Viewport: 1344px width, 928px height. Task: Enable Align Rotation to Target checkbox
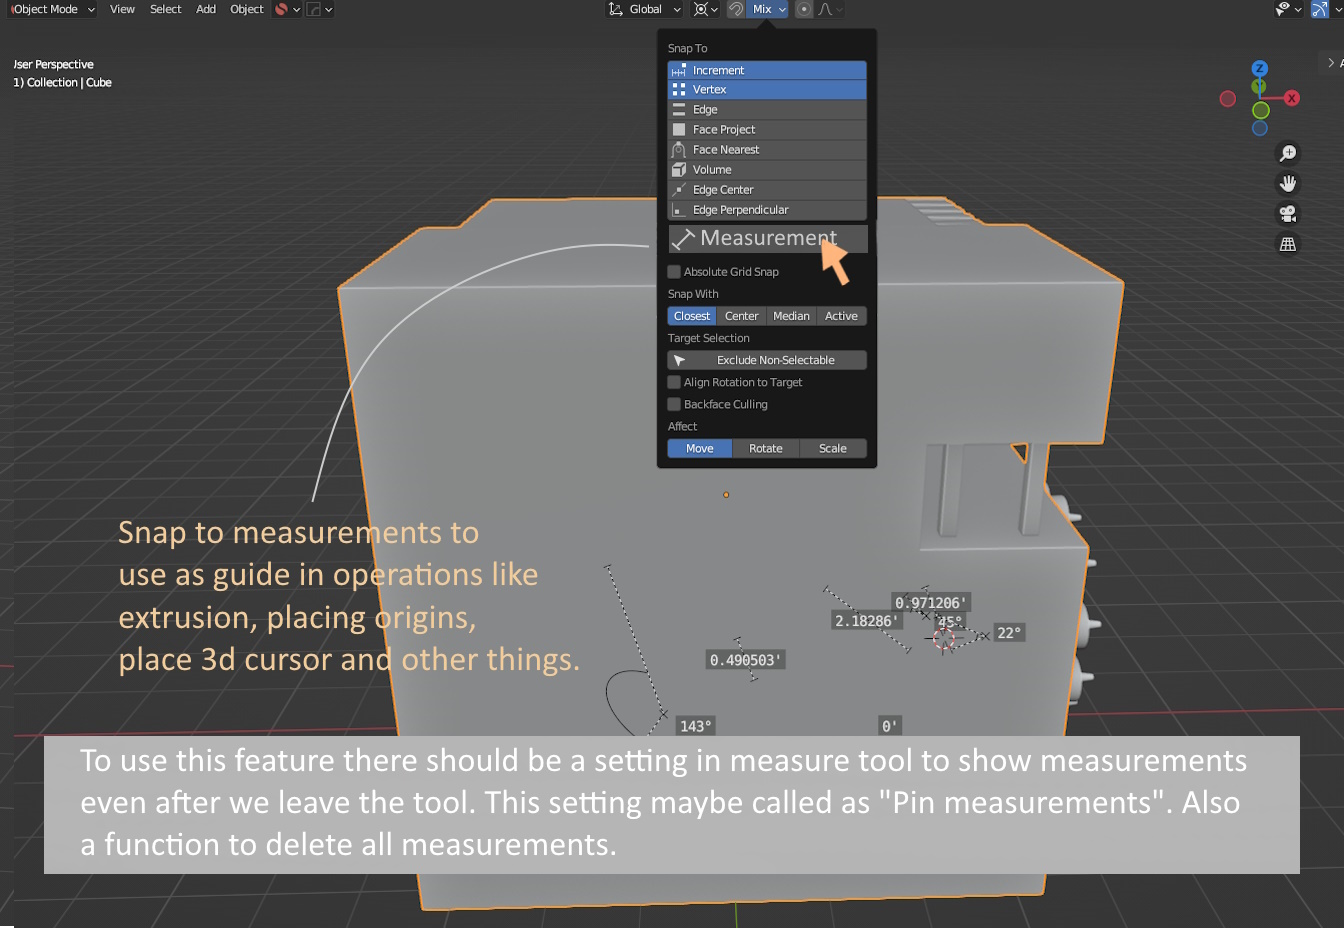pyautogui.click(x=674, y=382)
